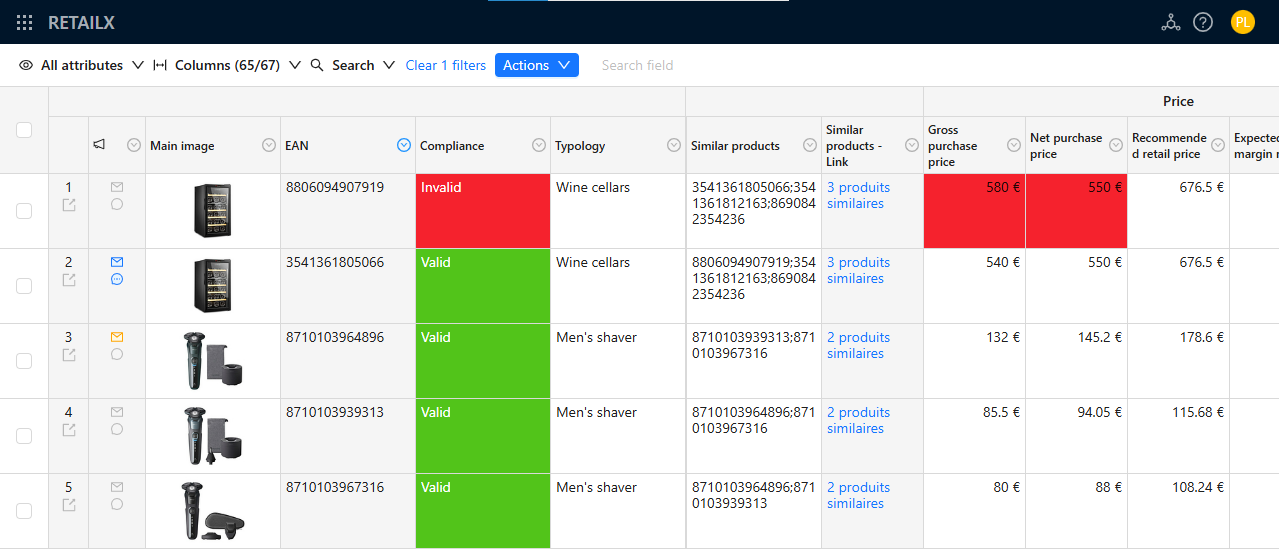Click the yellow mail icon on row 3
The image size is (1279, 551).
click(117, 337)
